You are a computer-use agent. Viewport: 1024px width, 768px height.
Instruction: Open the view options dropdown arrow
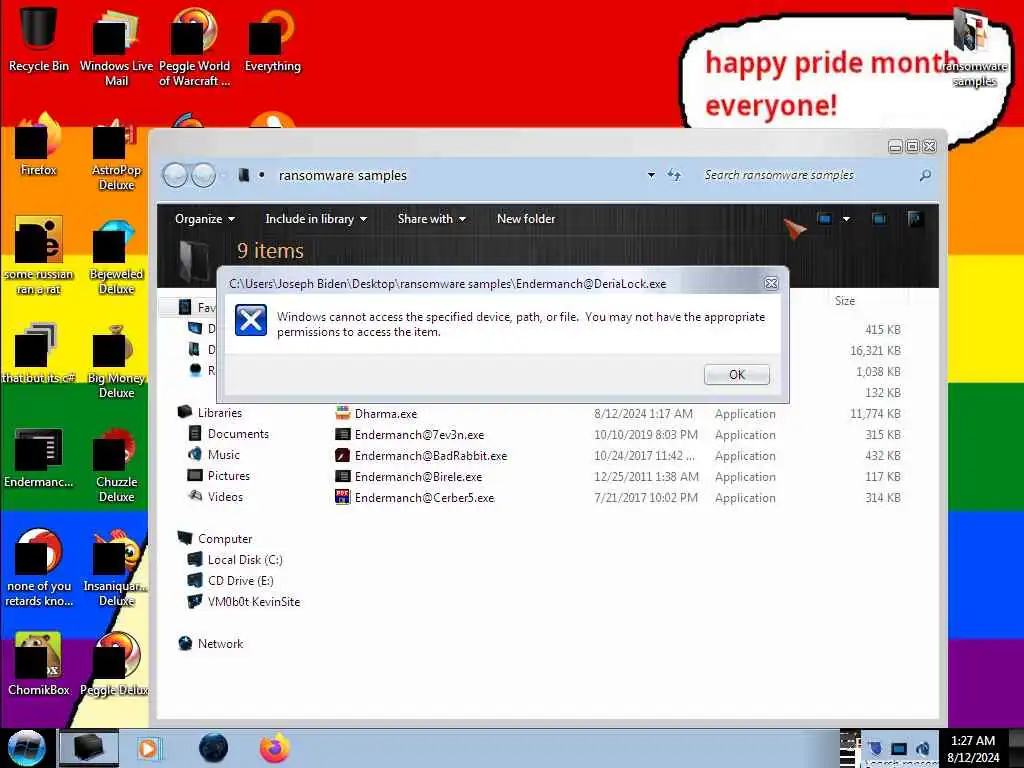click(x=846, y=219)
